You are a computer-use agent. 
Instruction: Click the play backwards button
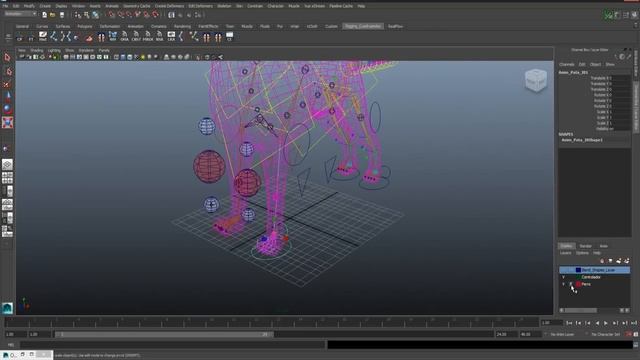point(597,323)
